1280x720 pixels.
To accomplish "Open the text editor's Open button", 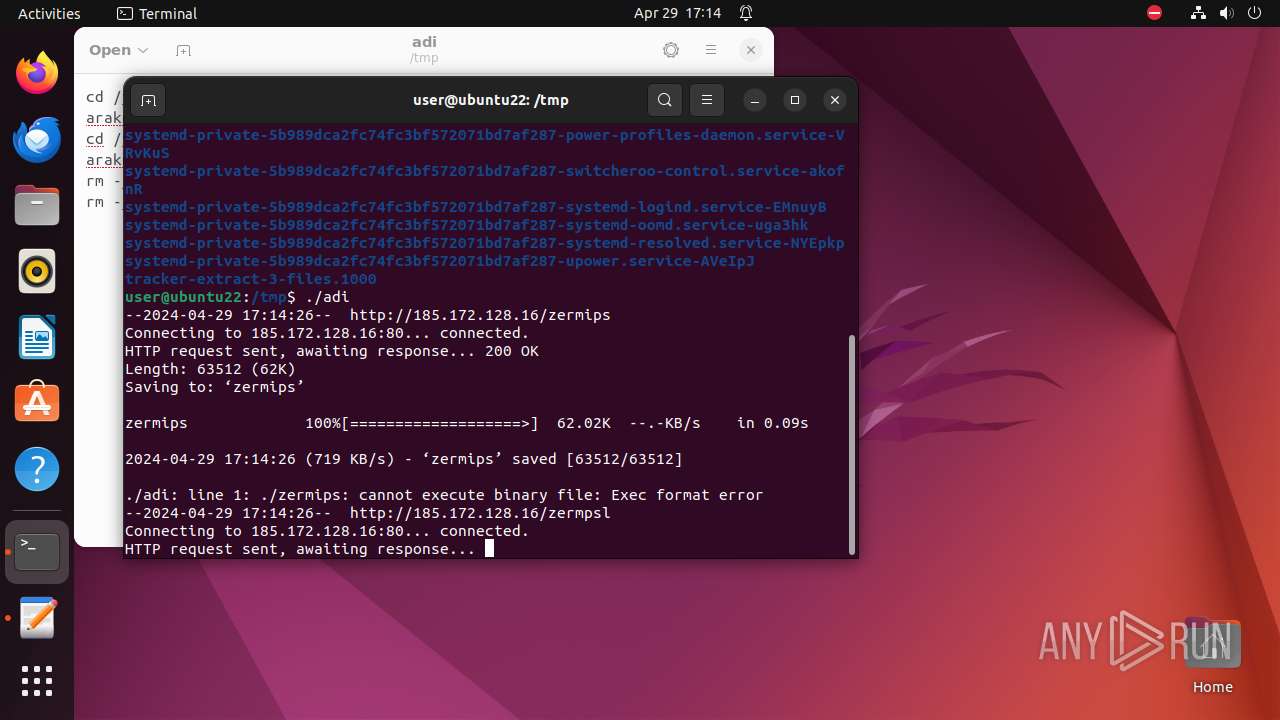I will click(x=110, y=50).
